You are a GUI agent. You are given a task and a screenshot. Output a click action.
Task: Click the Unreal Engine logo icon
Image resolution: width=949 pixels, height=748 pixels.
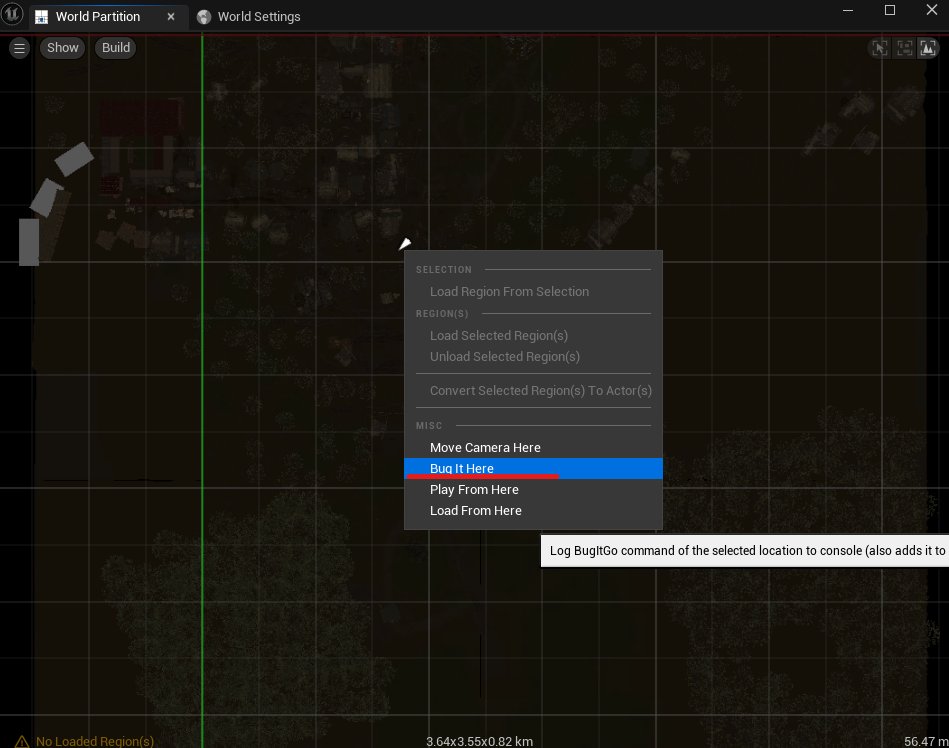coord(11,13)
